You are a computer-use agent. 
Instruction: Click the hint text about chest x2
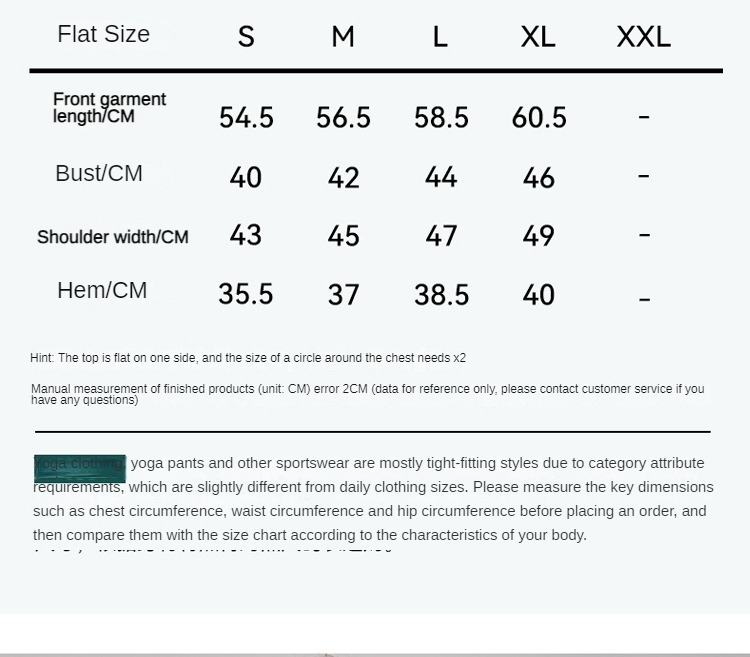coord(248,358)
